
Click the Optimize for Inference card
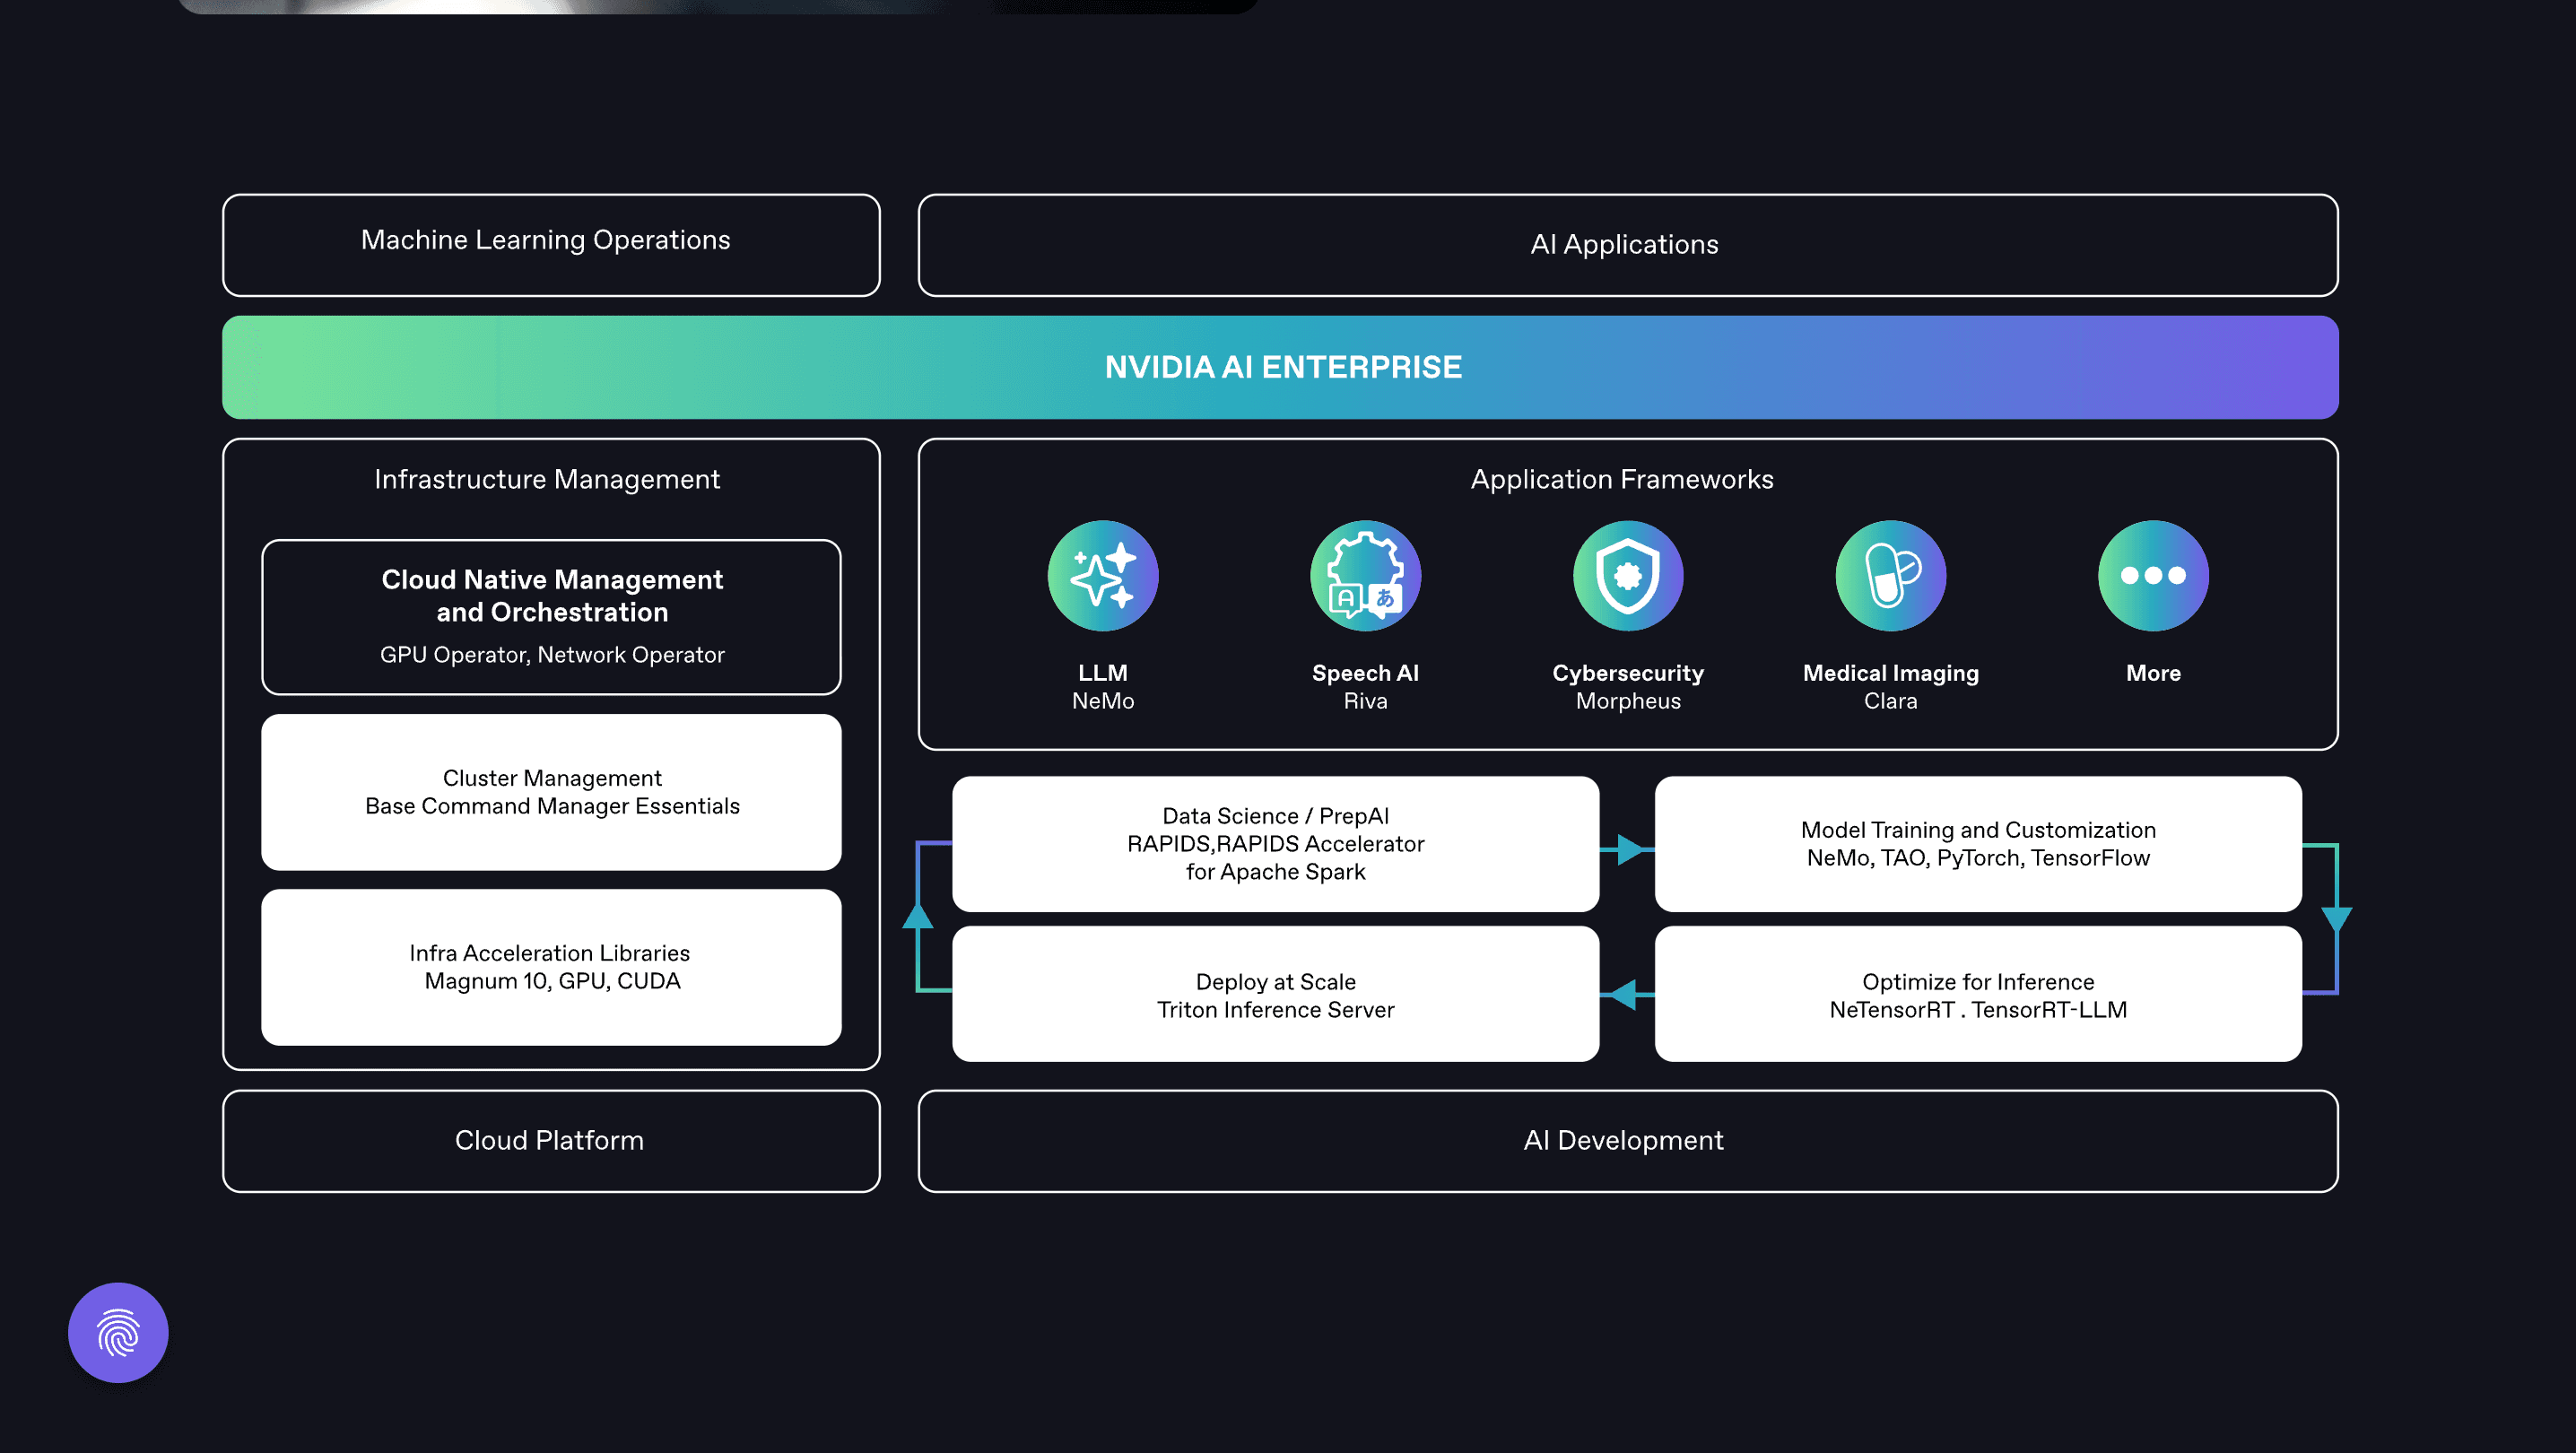[x=1977, y=994]
